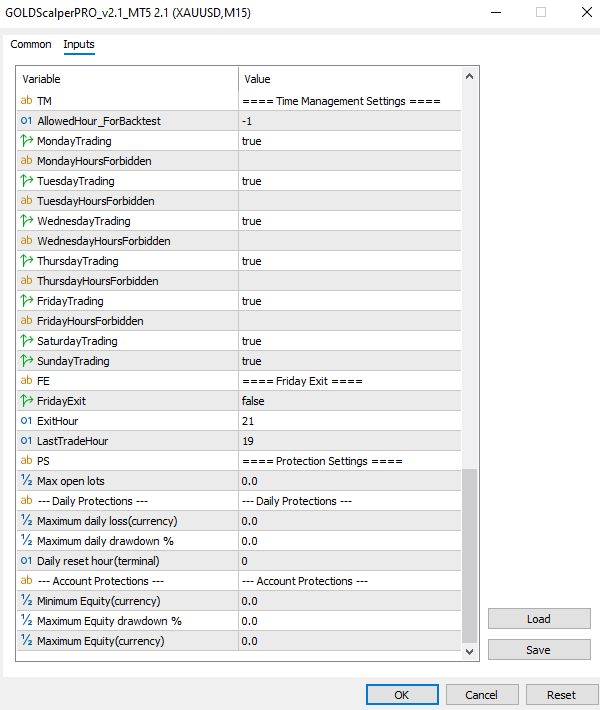Click the boolean icon beside MondayTrading
This screenshot has height=710, width=600.
26,141
